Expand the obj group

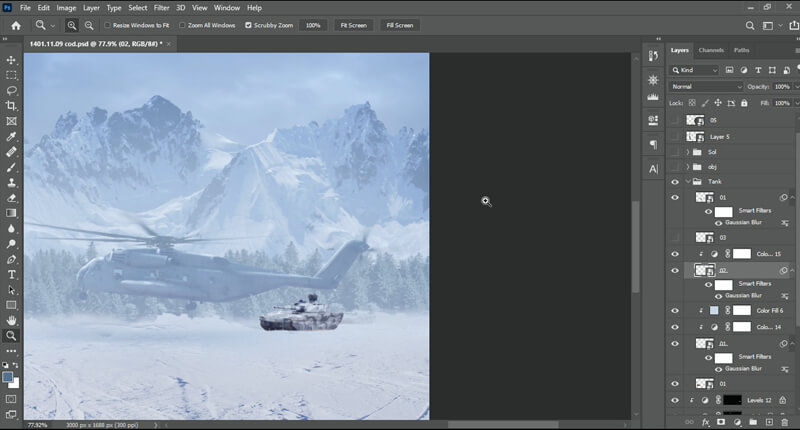688,167
